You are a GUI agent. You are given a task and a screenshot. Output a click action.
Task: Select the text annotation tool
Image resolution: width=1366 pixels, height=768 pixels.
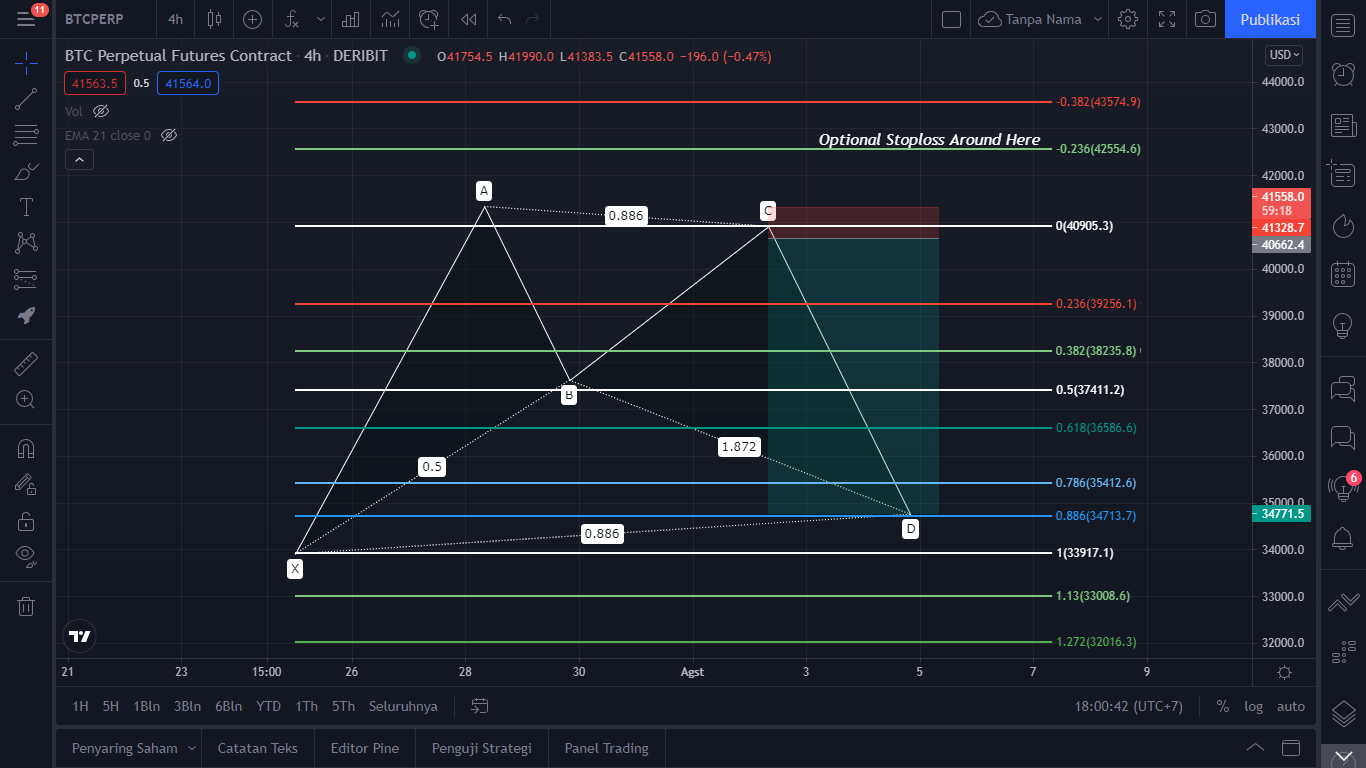pyautogui.click(x=26, y=207)
